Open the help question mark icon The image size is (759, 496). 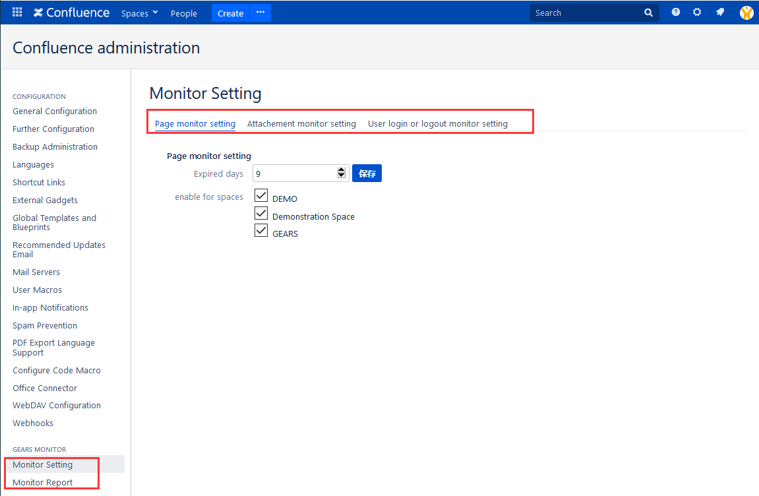[x=675, y=12]
